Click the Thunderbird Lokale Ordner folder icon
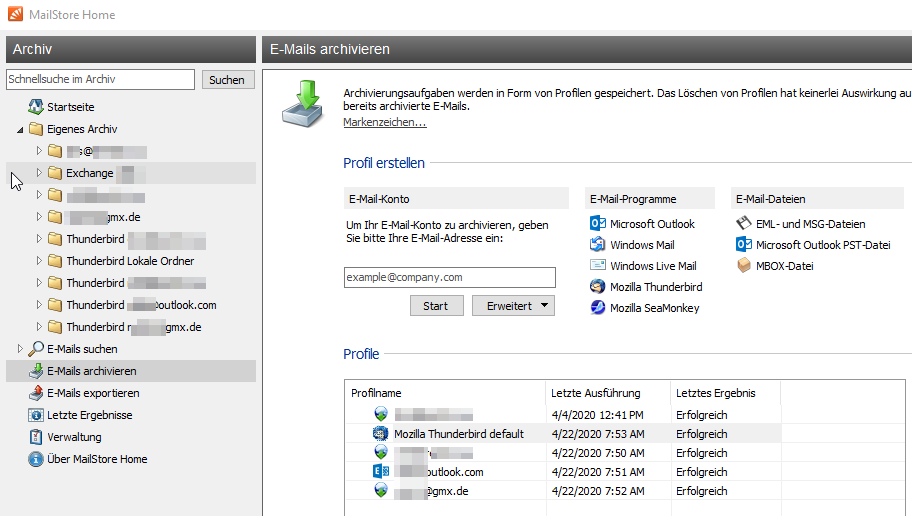 (55, 261)
